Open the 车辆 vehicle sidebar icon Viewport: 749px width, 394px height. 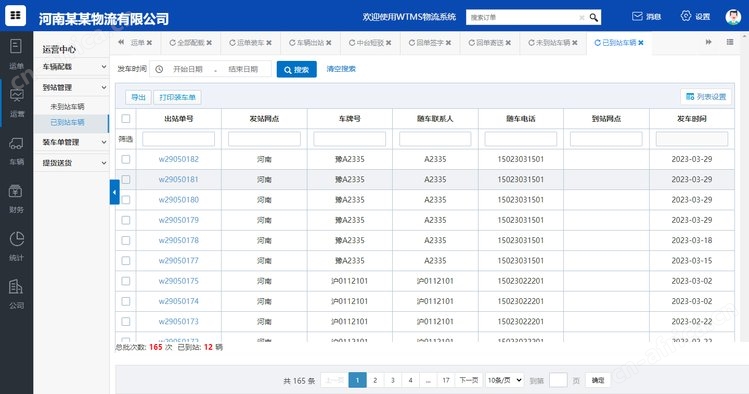[x=16, y=143]
